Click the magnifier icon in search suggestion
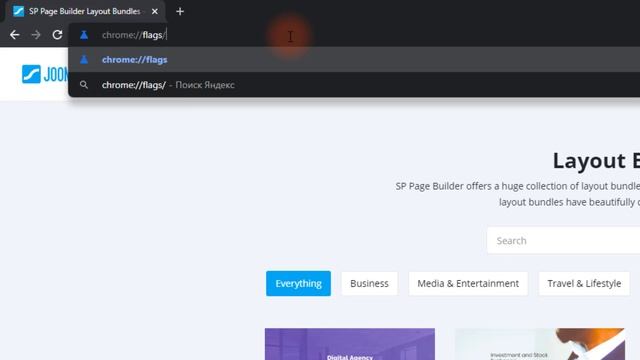 (x=84, y=85)
